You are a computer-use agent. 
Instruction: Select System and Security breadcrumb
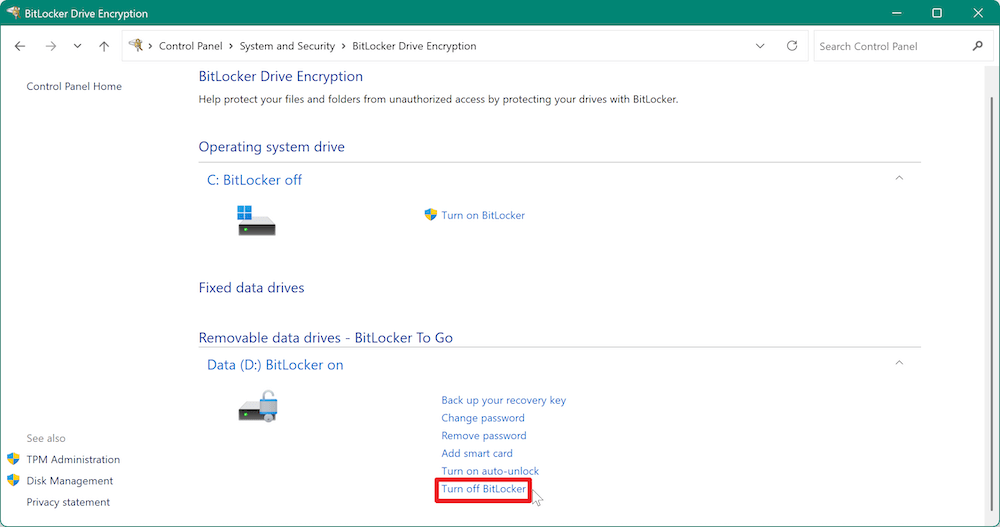pyautogui.click(x=287, y=46)
